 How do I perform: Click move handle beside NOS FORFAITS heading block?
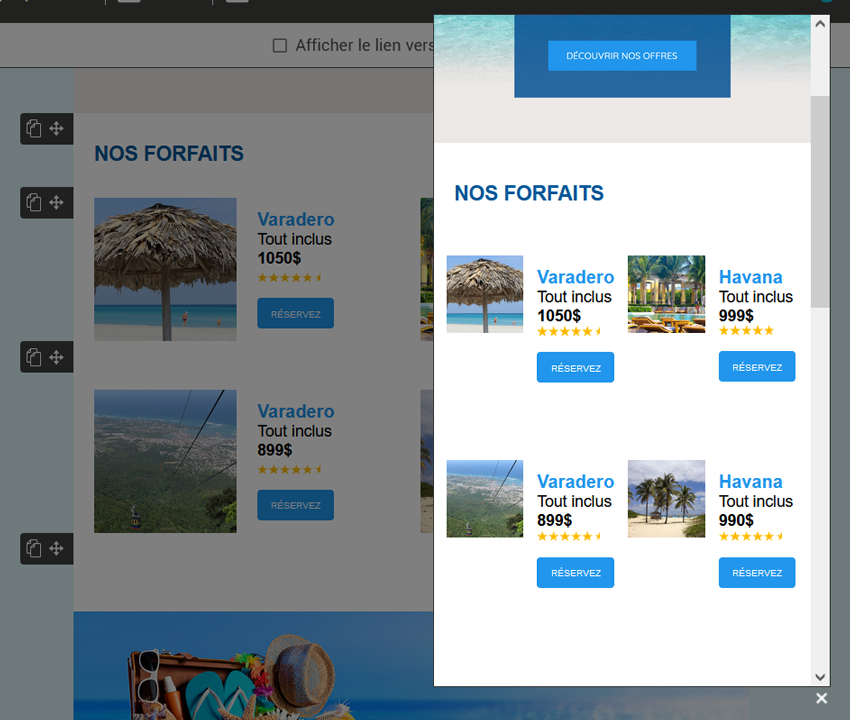click(57, 129)
